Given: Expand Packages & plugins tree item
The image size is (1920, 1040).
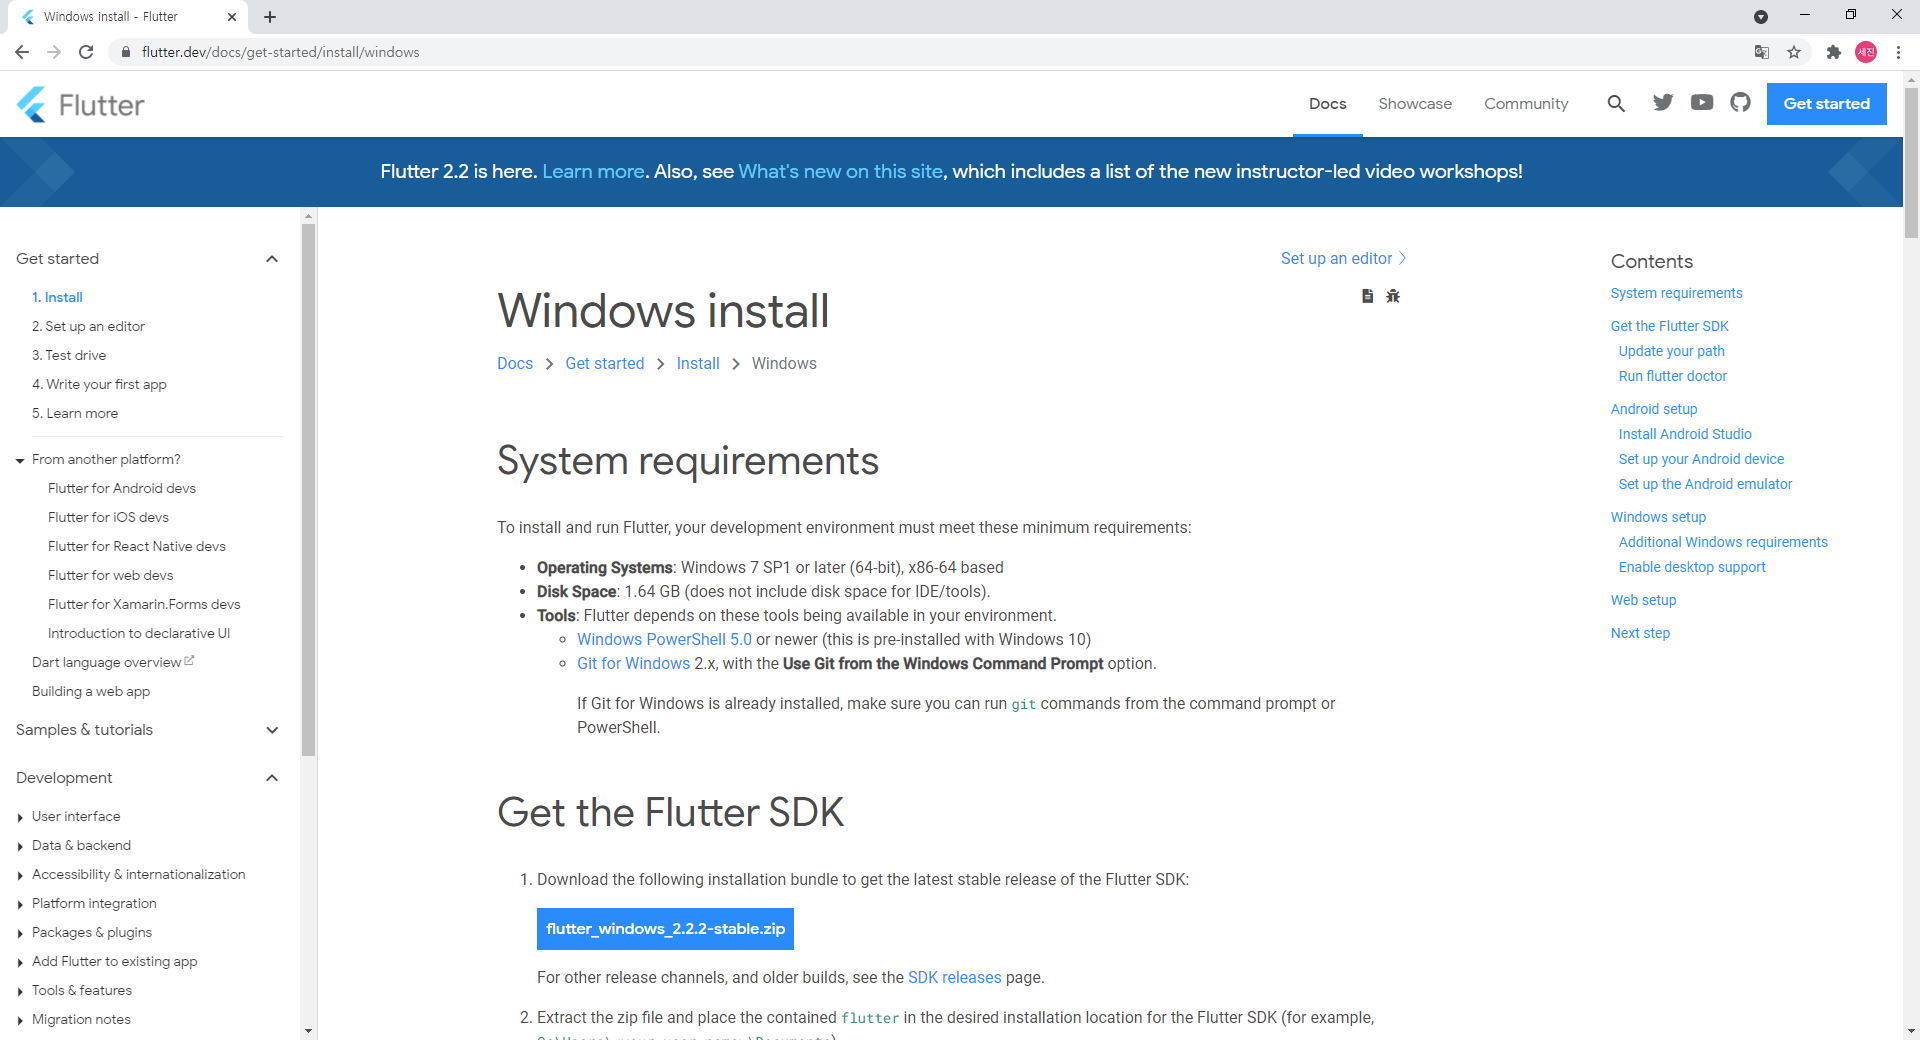Looking at the screenshot, I should [20, 933].
